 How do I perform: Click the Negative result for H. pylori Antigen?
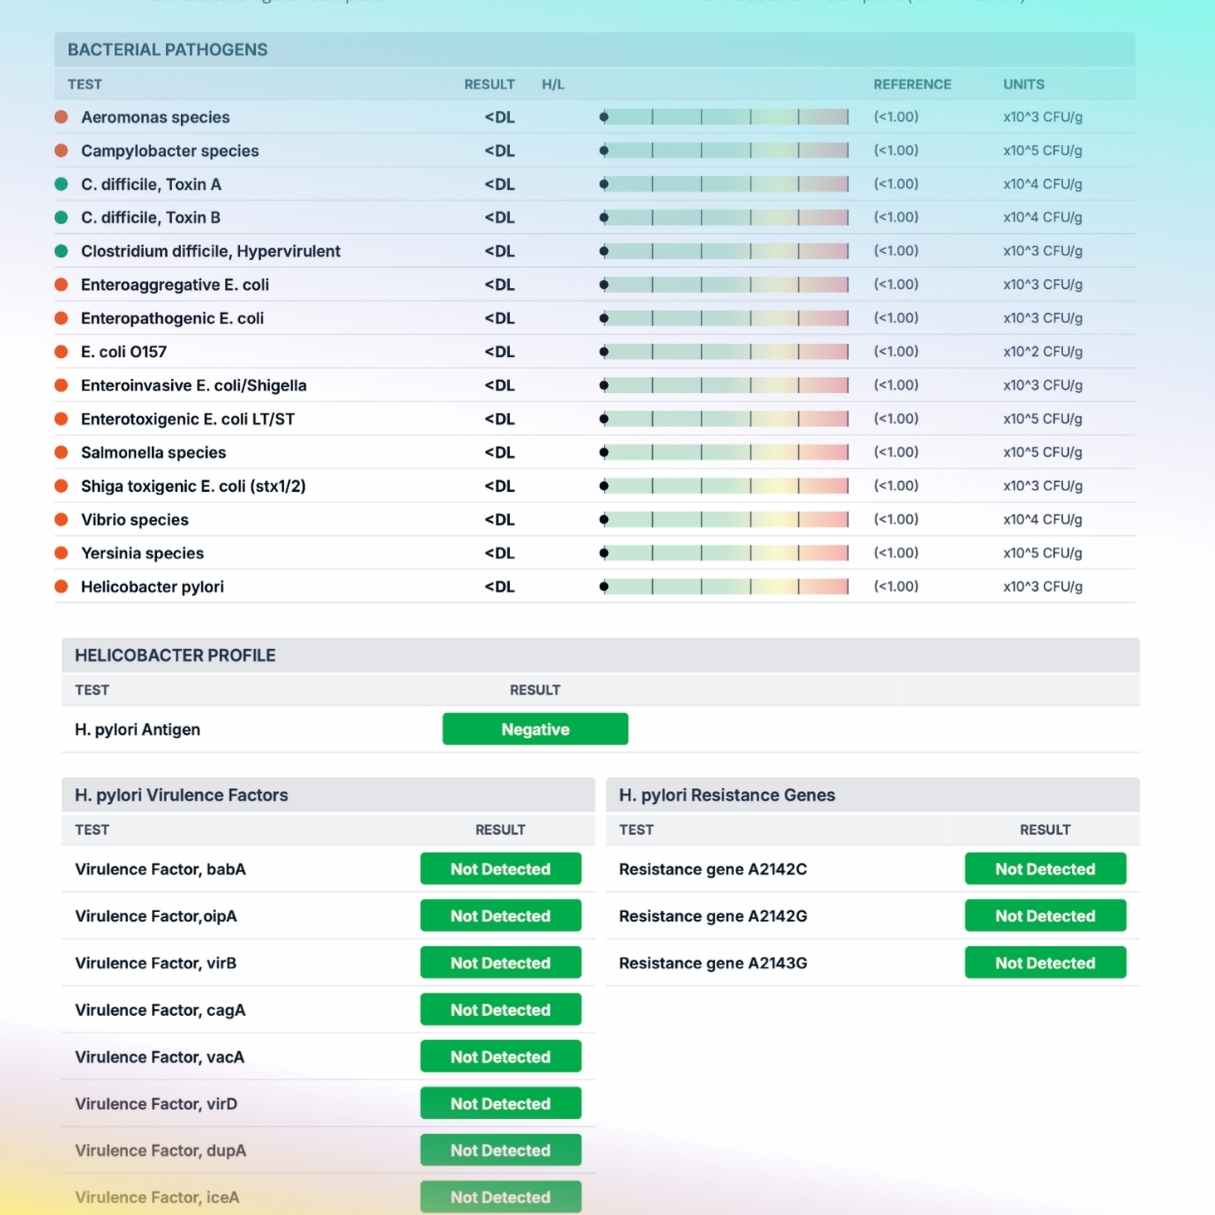coord(535,729)
